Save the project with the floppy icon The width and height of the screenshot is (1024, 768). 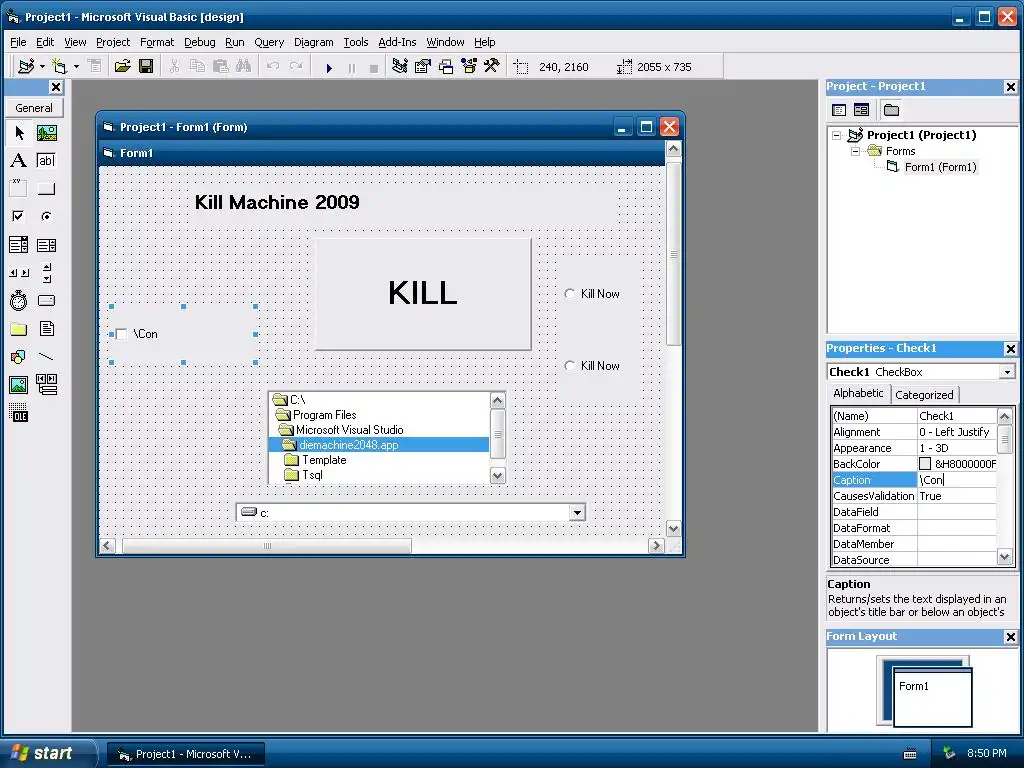pyautogui.click(x=146, y=66)
